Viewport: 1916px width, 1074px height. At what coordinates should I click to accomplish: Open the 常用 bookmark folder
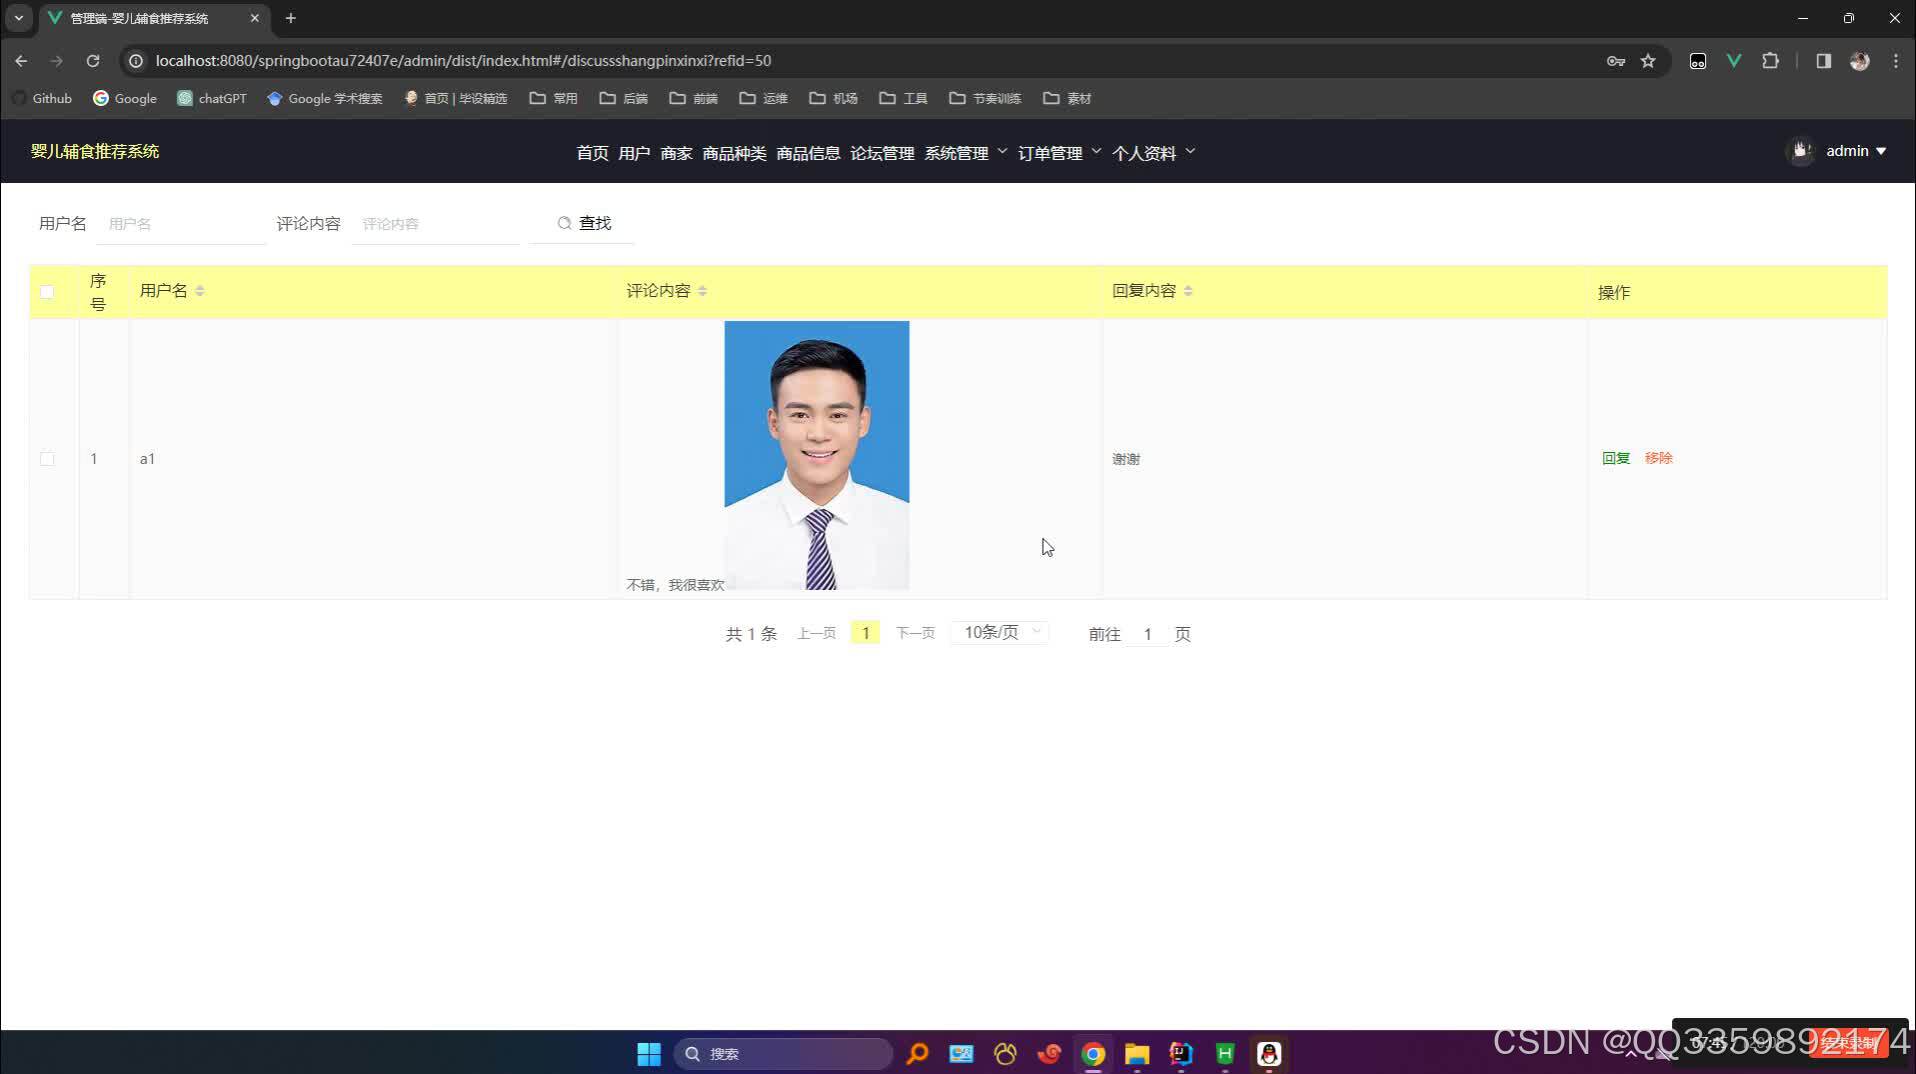554,98
